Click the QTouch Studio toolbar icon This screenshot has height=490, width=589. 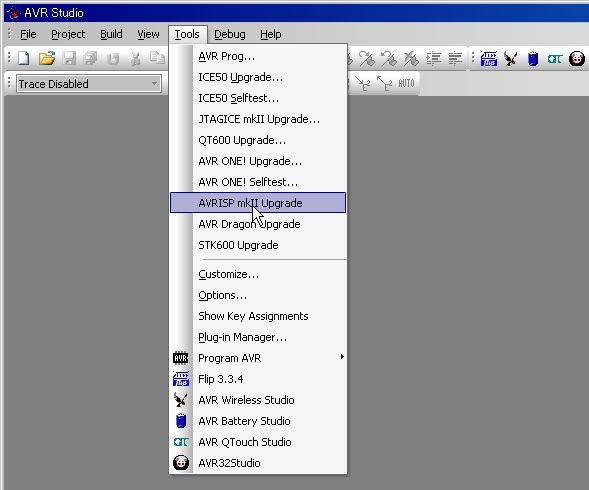554,59
